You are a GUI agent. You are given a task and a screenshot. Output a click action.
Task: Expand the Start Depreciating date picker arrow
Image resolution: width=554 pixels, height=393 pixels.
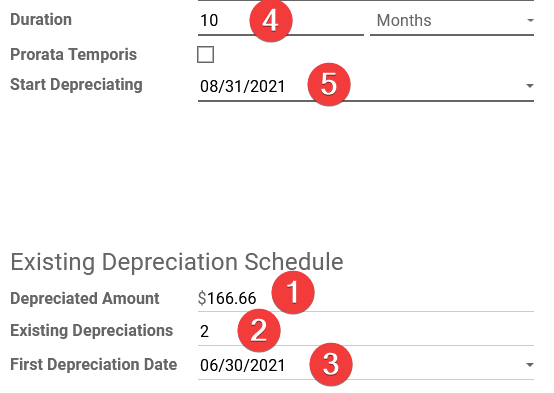click(530, 86)
